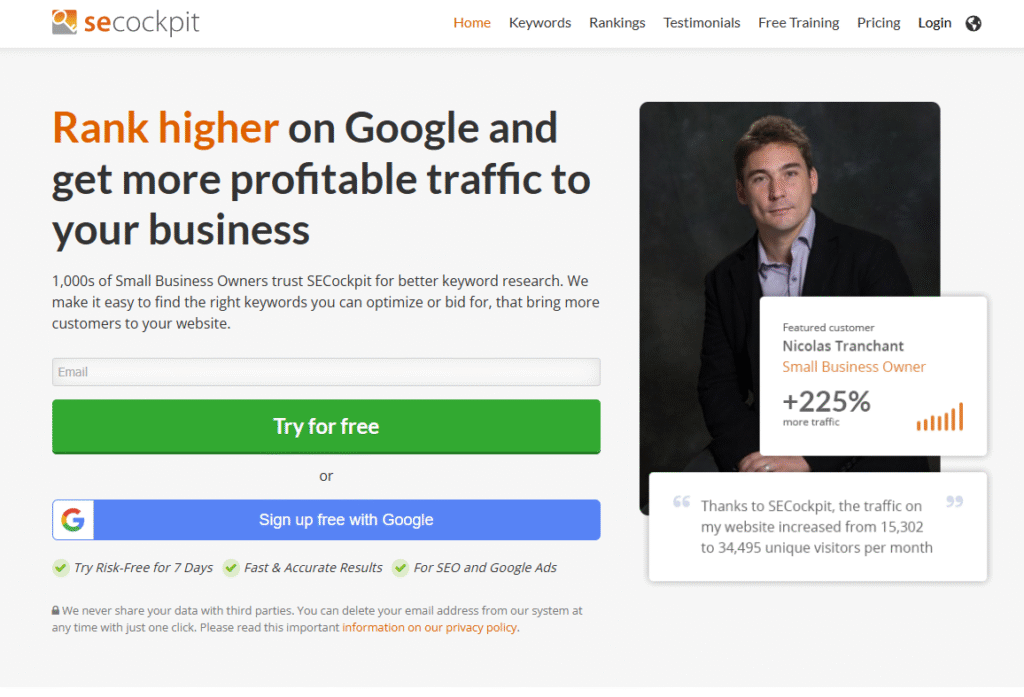Screen dimensions: 1024x697
Task: Go to the Home menu item
Action: coord(472,23)
